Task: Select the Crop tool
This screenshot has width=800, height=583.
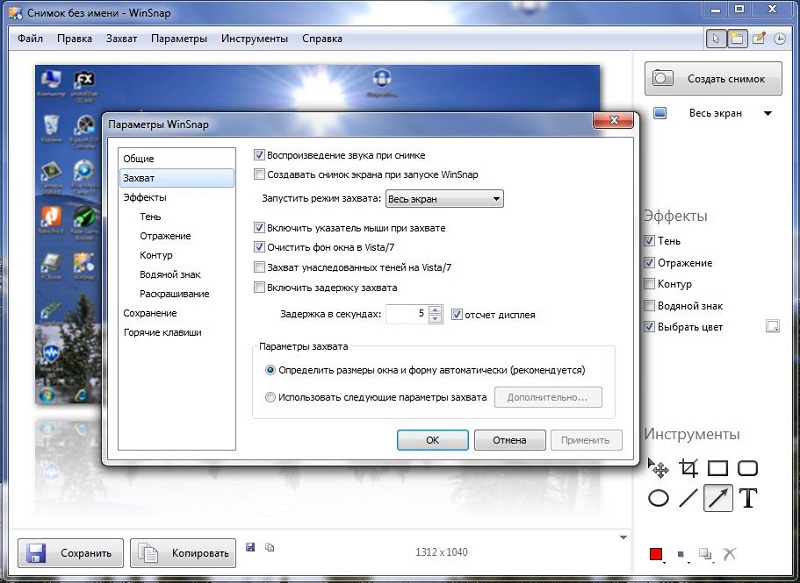Action: (688, 468)
